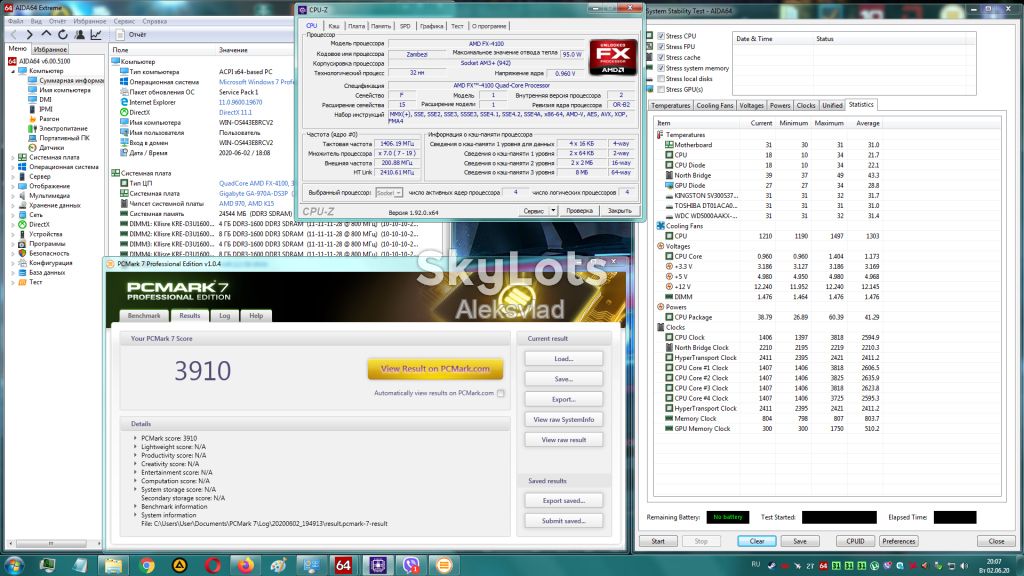Open CPU-Z Сервис dropdown arrow
Viewport: 1024px width, 576px height.
point(553,210)
